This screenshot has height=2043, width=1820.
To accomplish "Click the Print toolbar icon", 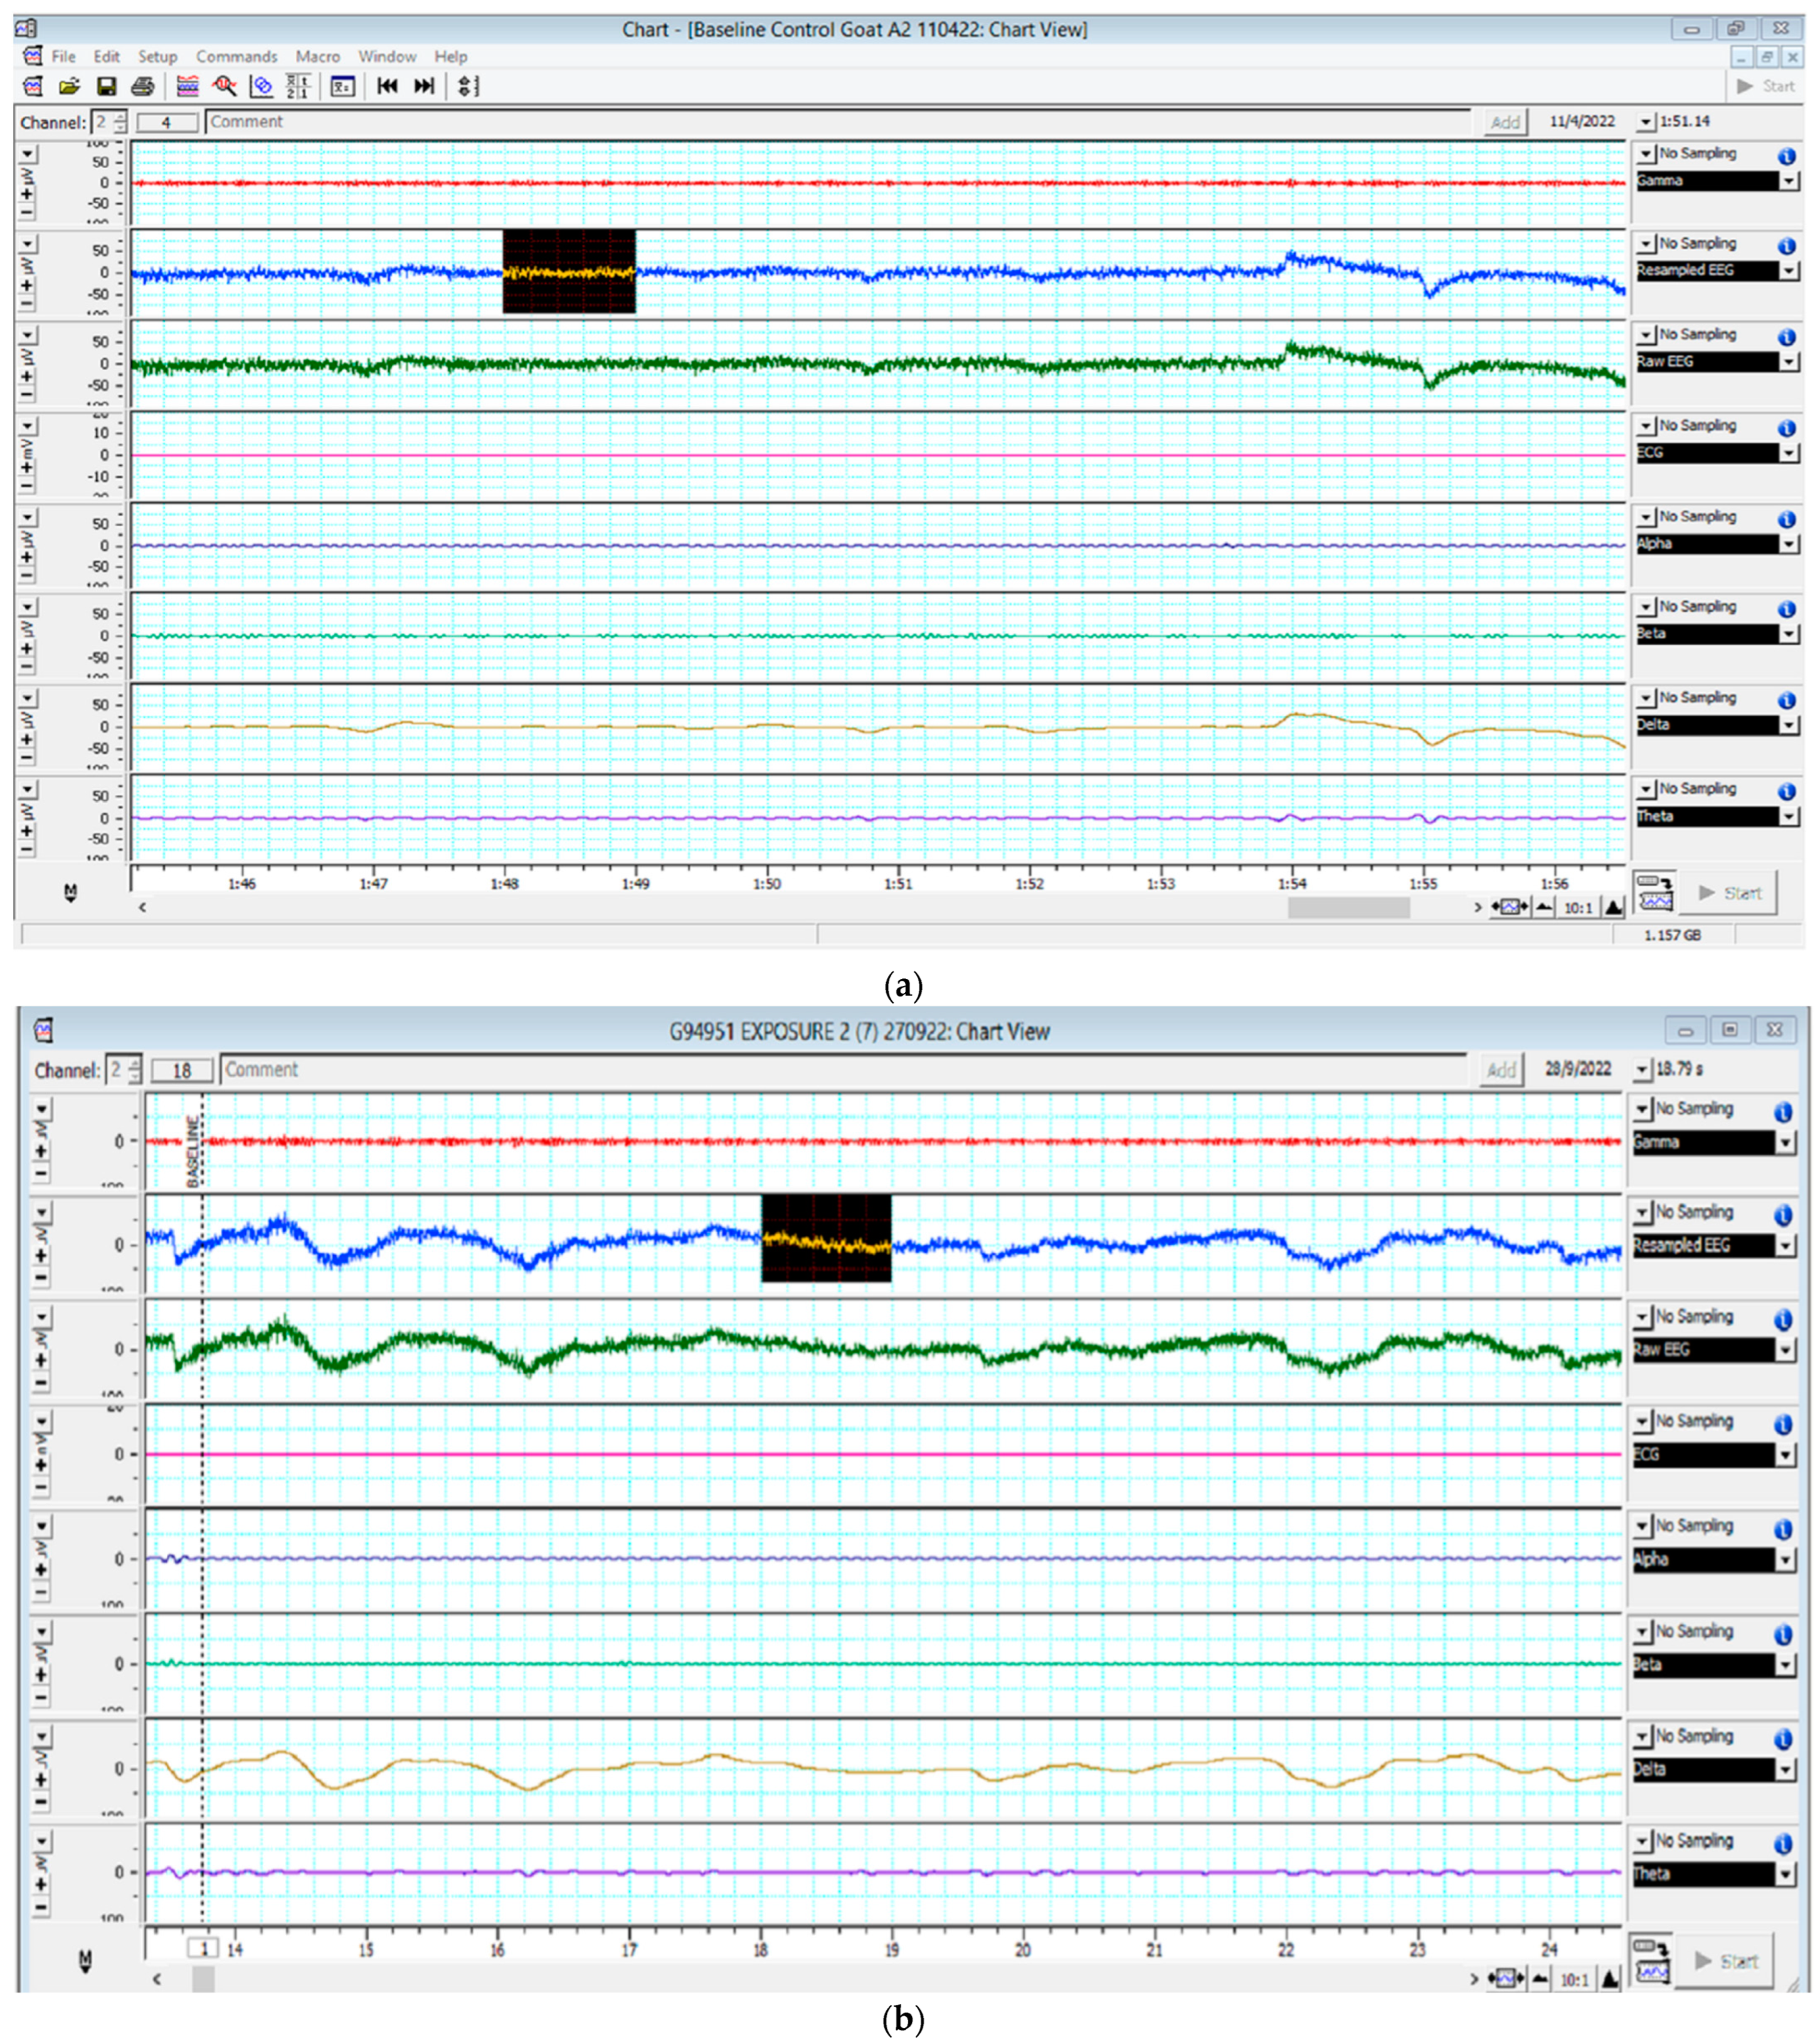I will click(143, 87).
